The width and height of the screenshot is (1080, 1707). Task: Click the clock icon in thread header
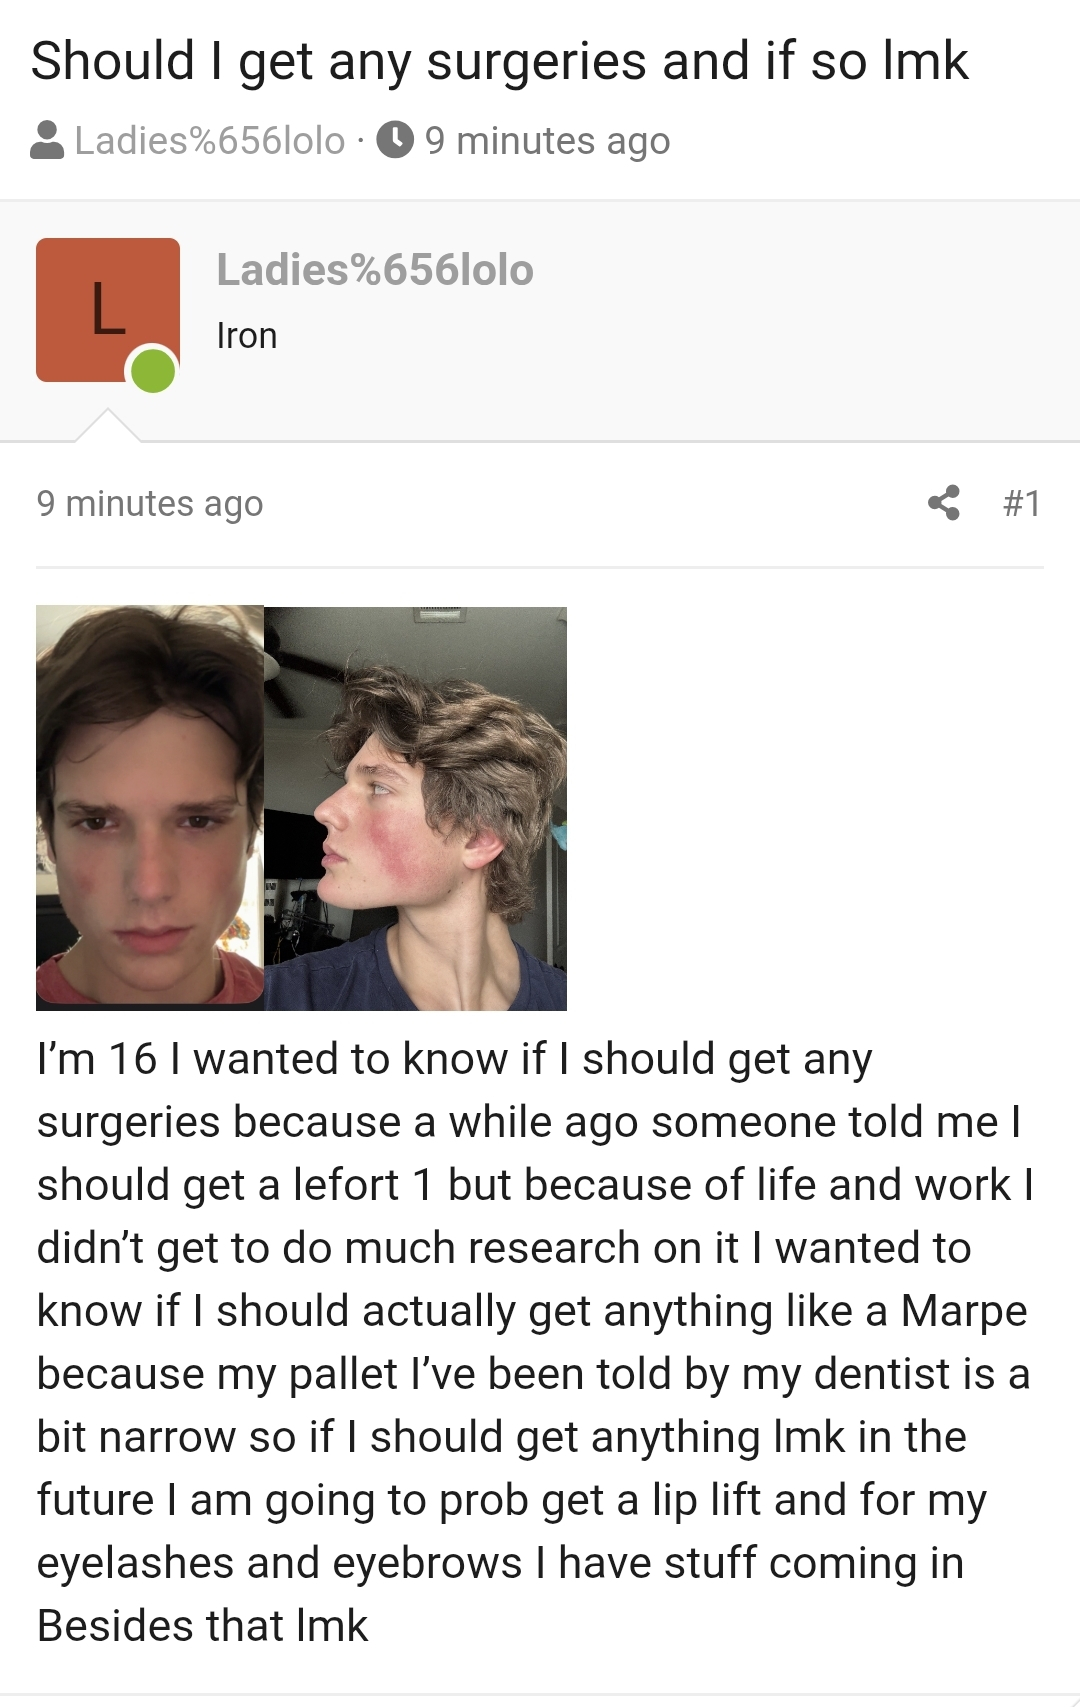click(396, 140)
